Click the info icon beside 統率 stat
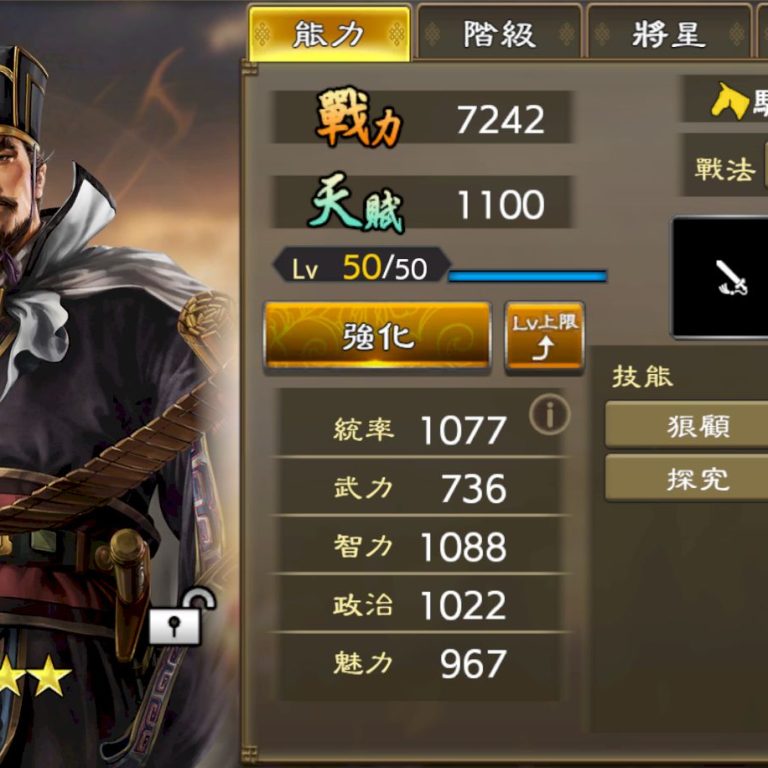This screenshot has height=768, width=768. [x=550, y=415]
